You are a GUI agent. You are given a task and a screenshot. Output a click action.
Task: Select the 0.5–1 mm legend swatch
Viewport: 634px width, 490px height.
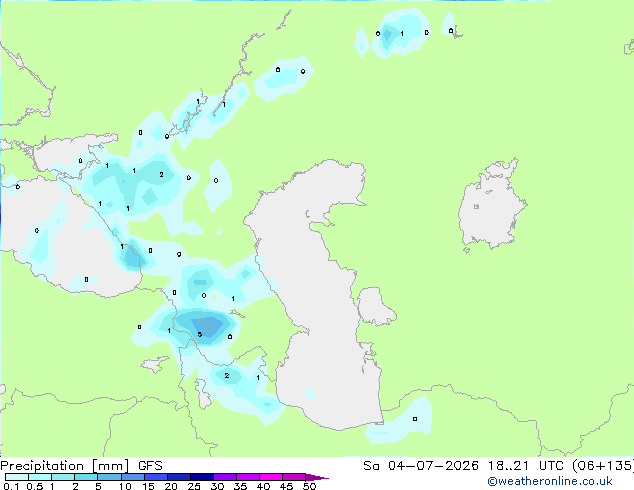click(x=40, y=477)
